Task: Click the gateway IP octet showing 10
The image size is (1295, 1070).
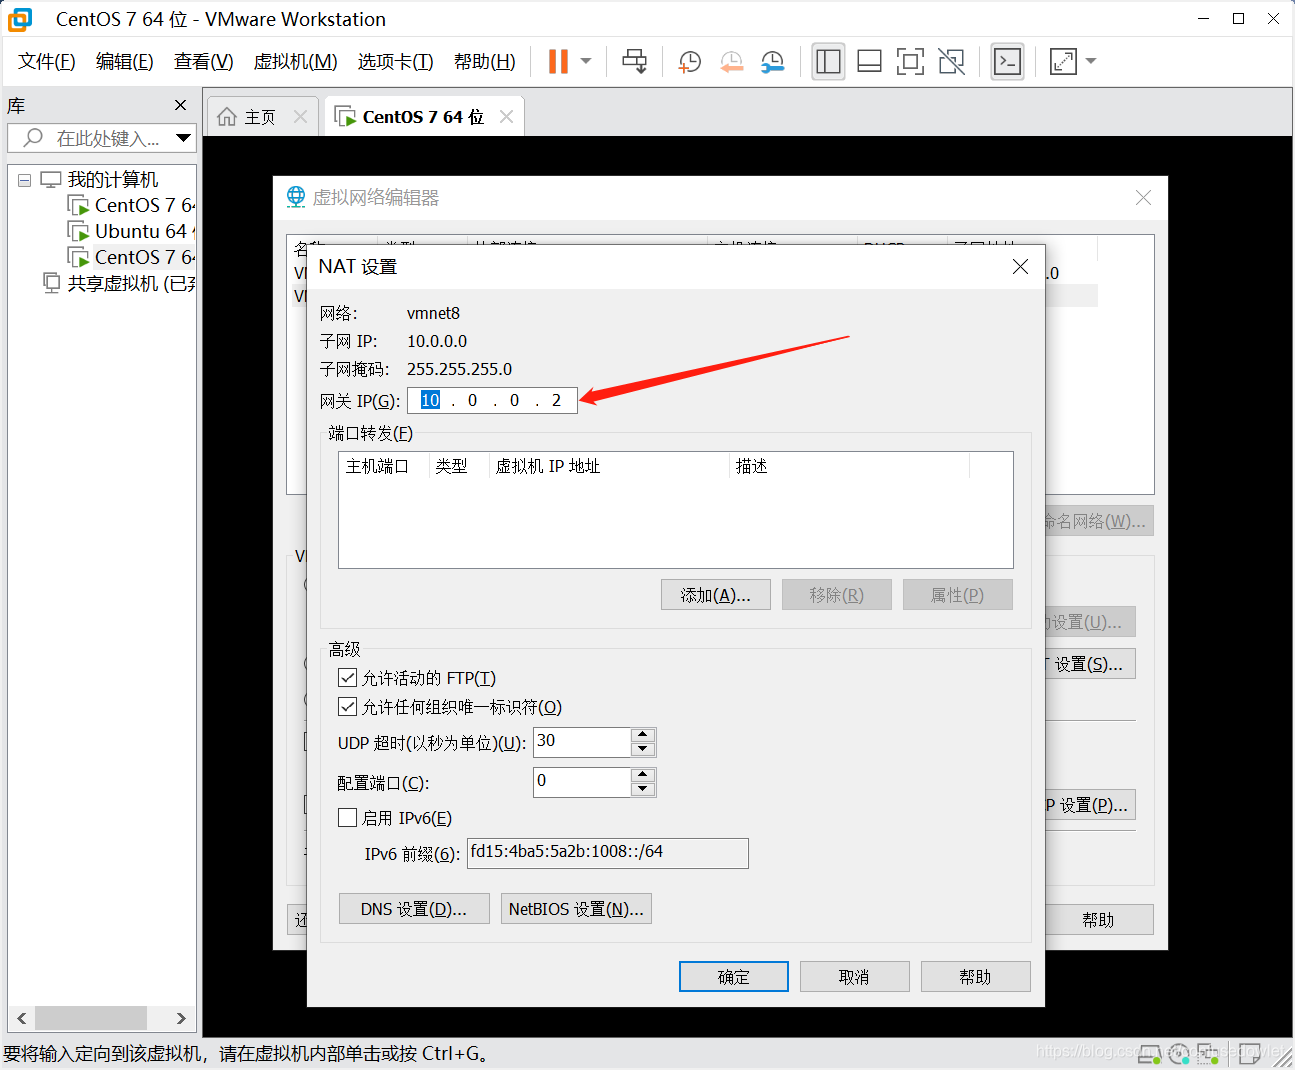Action: coord(430,400)
